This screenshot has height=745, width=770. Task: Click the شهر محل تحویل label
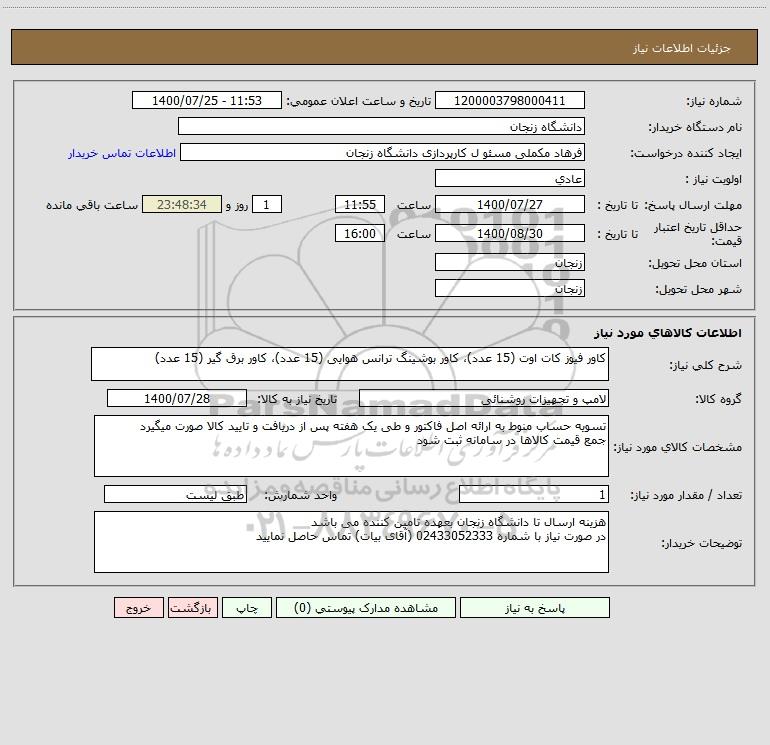pos(698,289)
